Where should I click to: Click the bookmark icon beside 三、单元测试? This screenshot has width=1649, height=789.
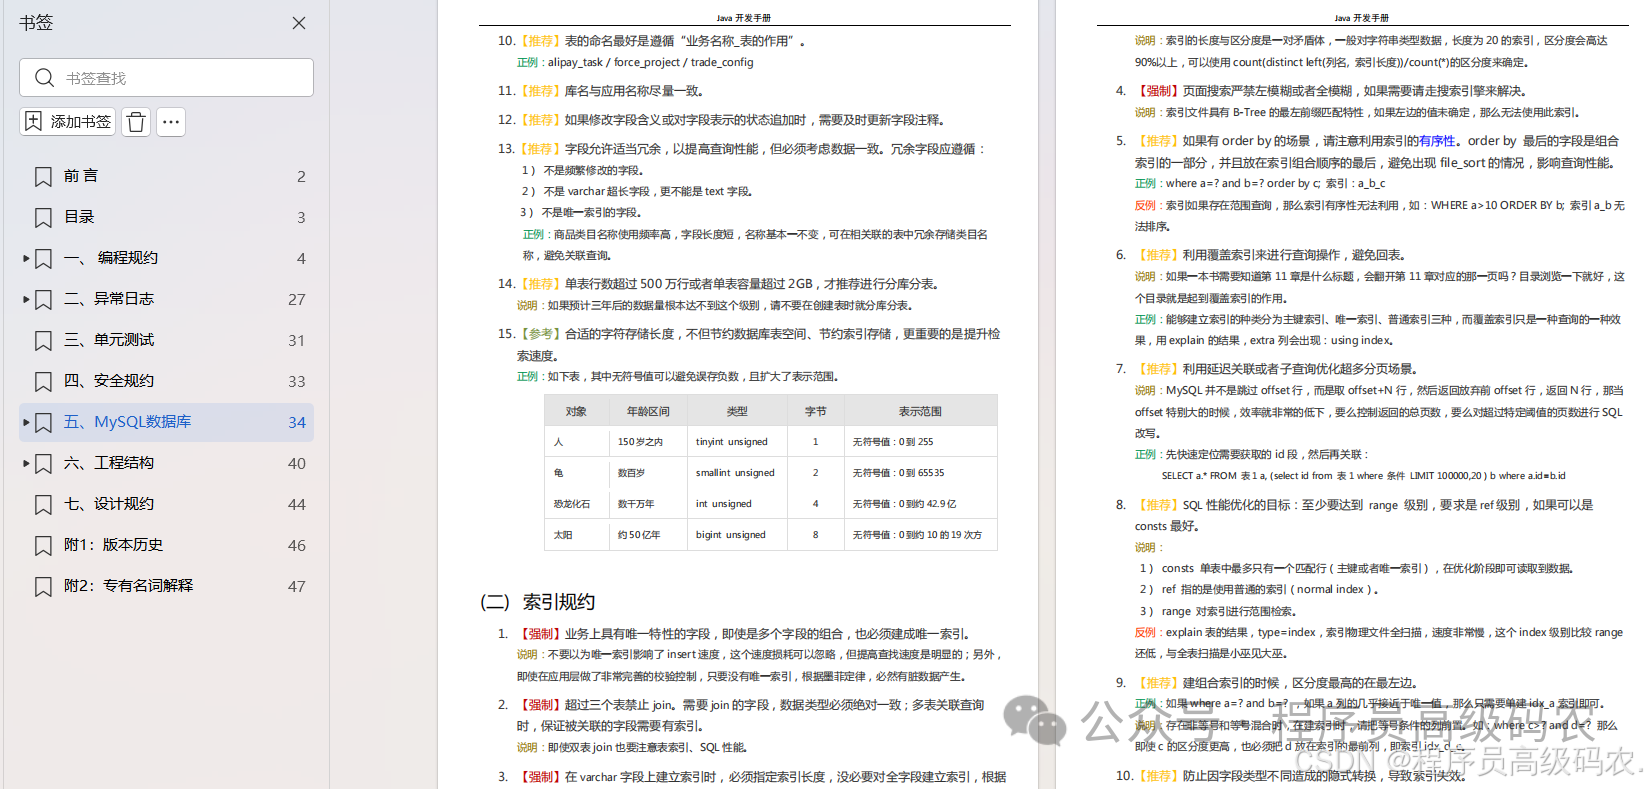(x=43, y=341)
